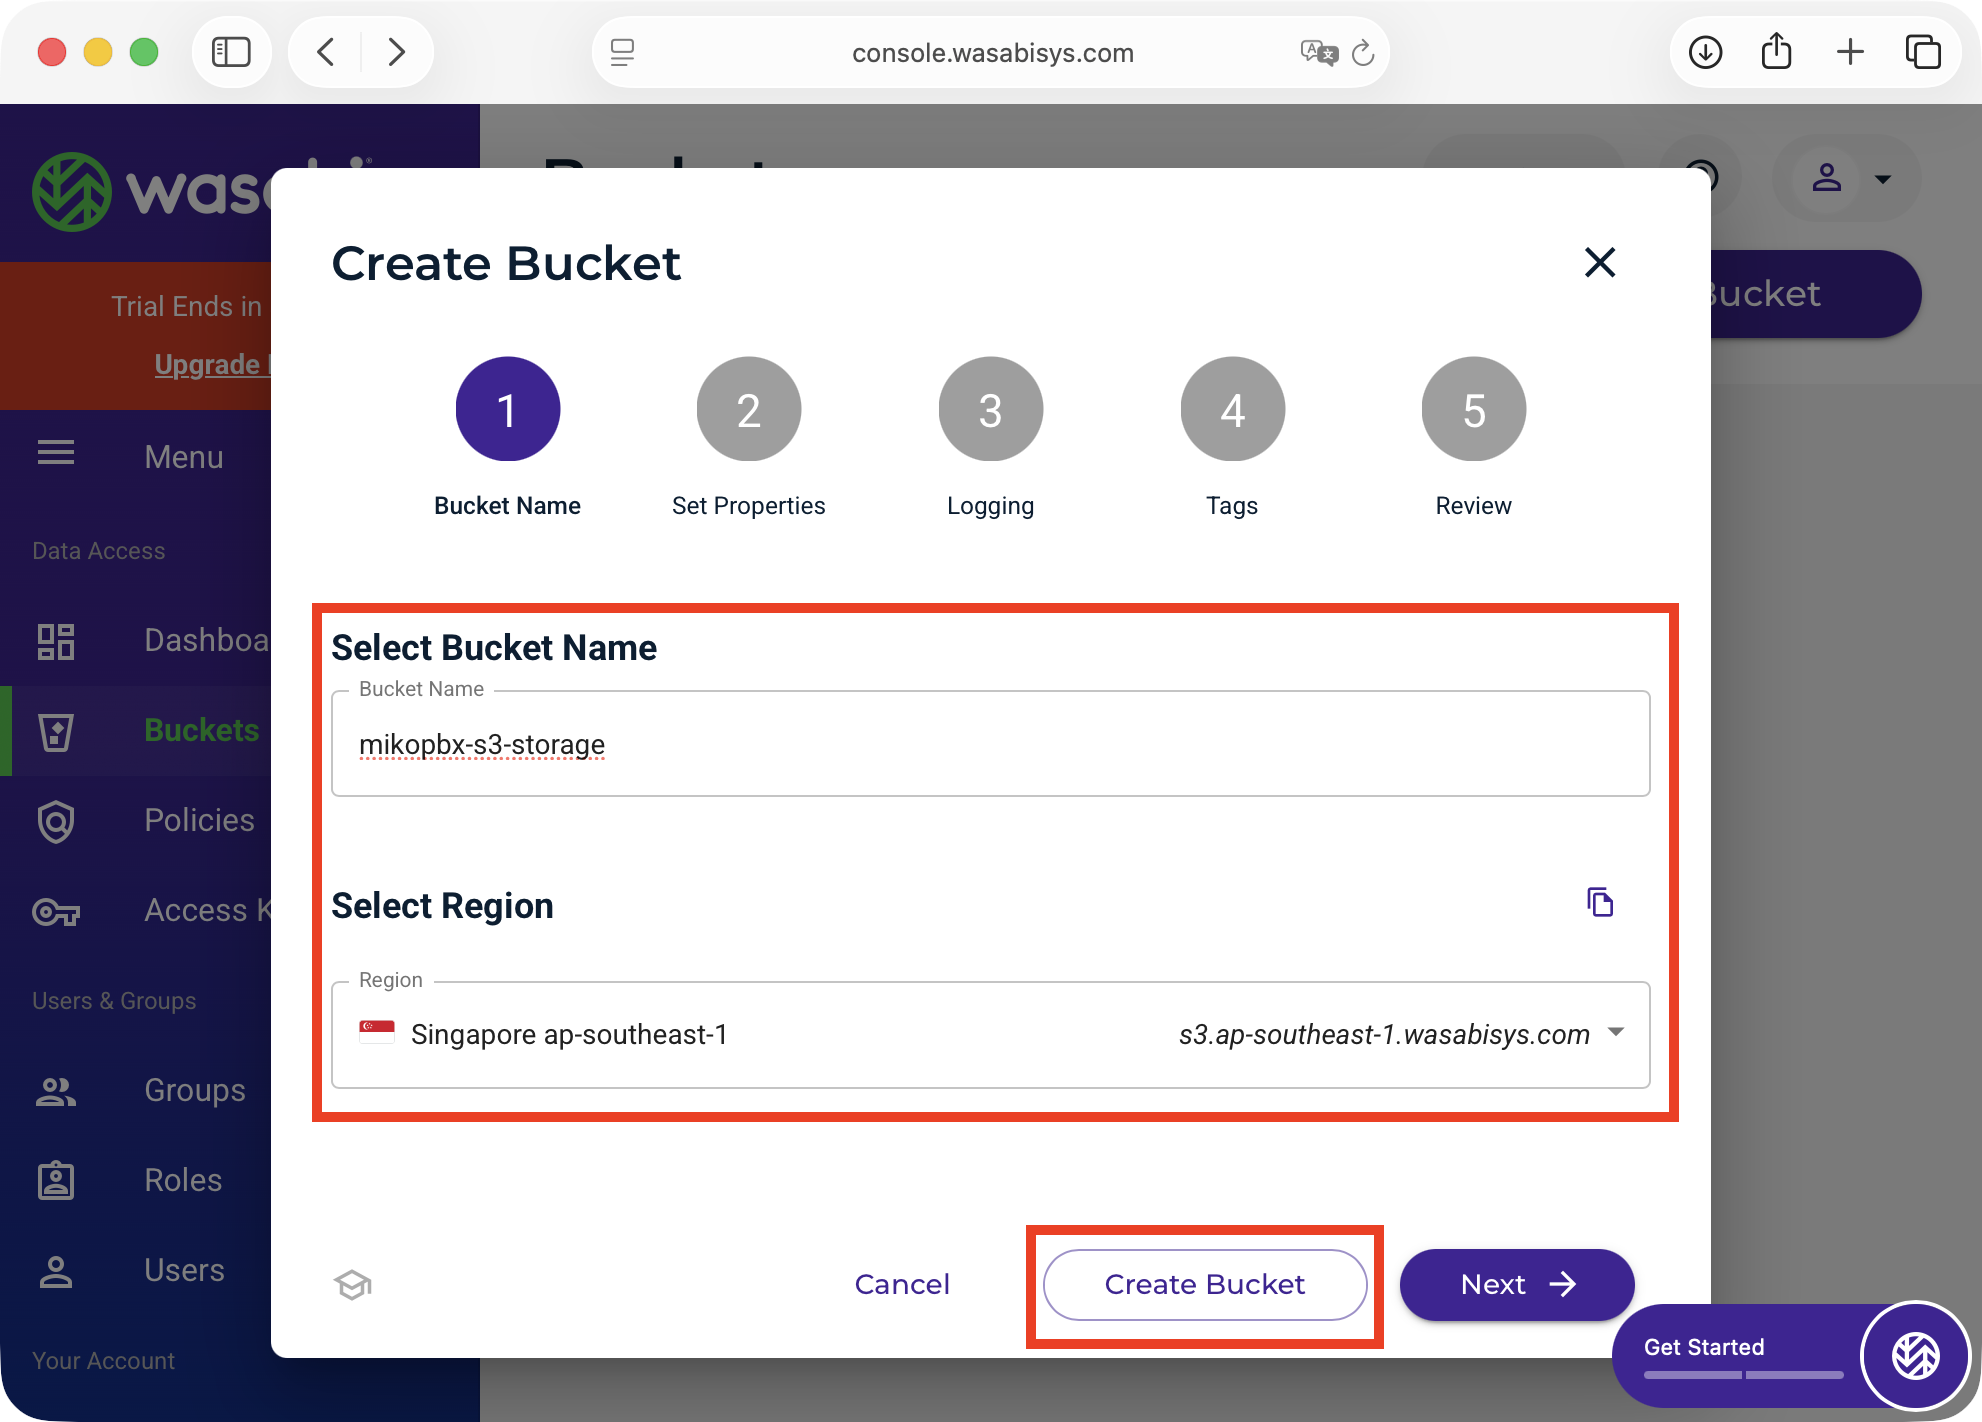Click the Safari downloads icon

[x=1705, y=52]
